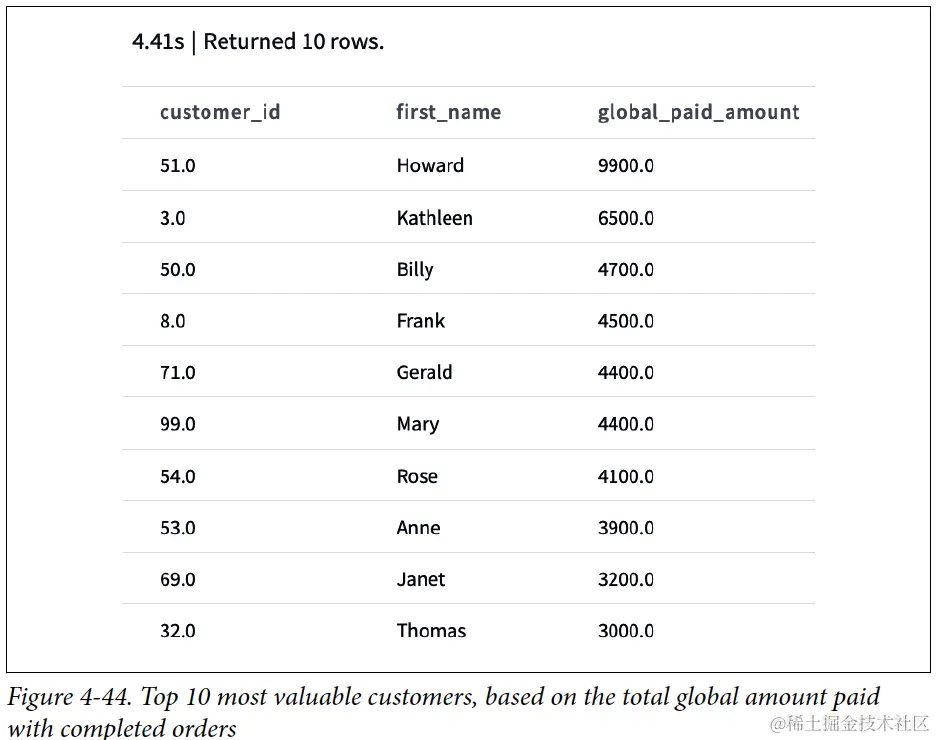The width and height of the screenshot is (936, 740).
Task: Select the Anne name cell
Action: point(418,528)
